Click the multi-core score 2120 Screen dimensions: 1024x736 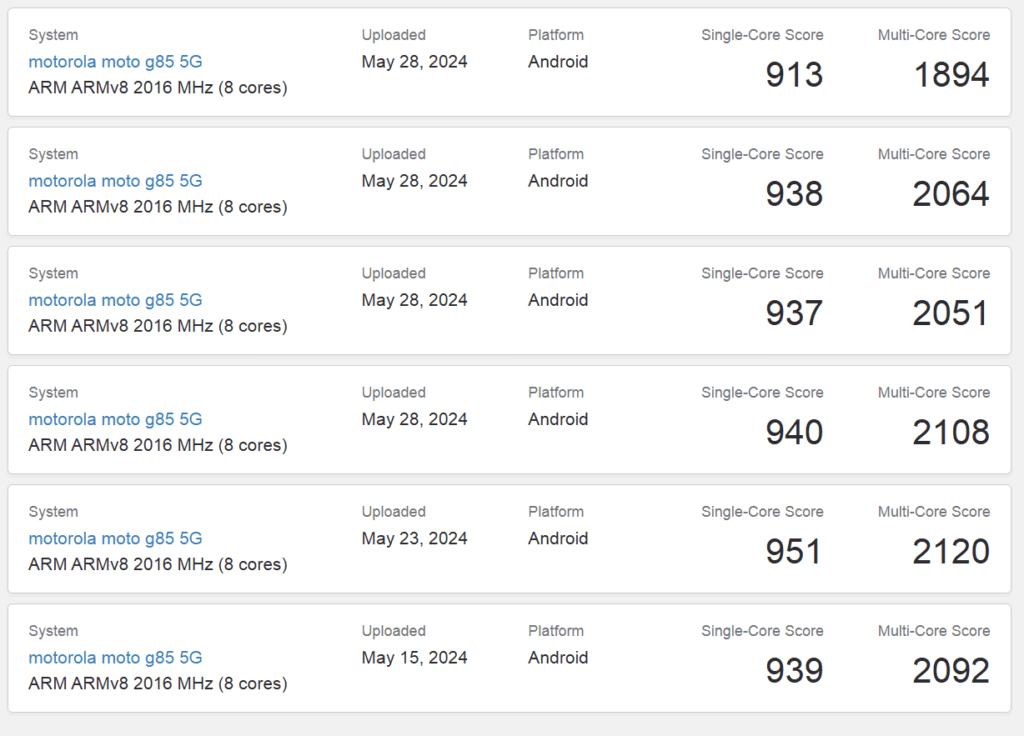(952, 551)
